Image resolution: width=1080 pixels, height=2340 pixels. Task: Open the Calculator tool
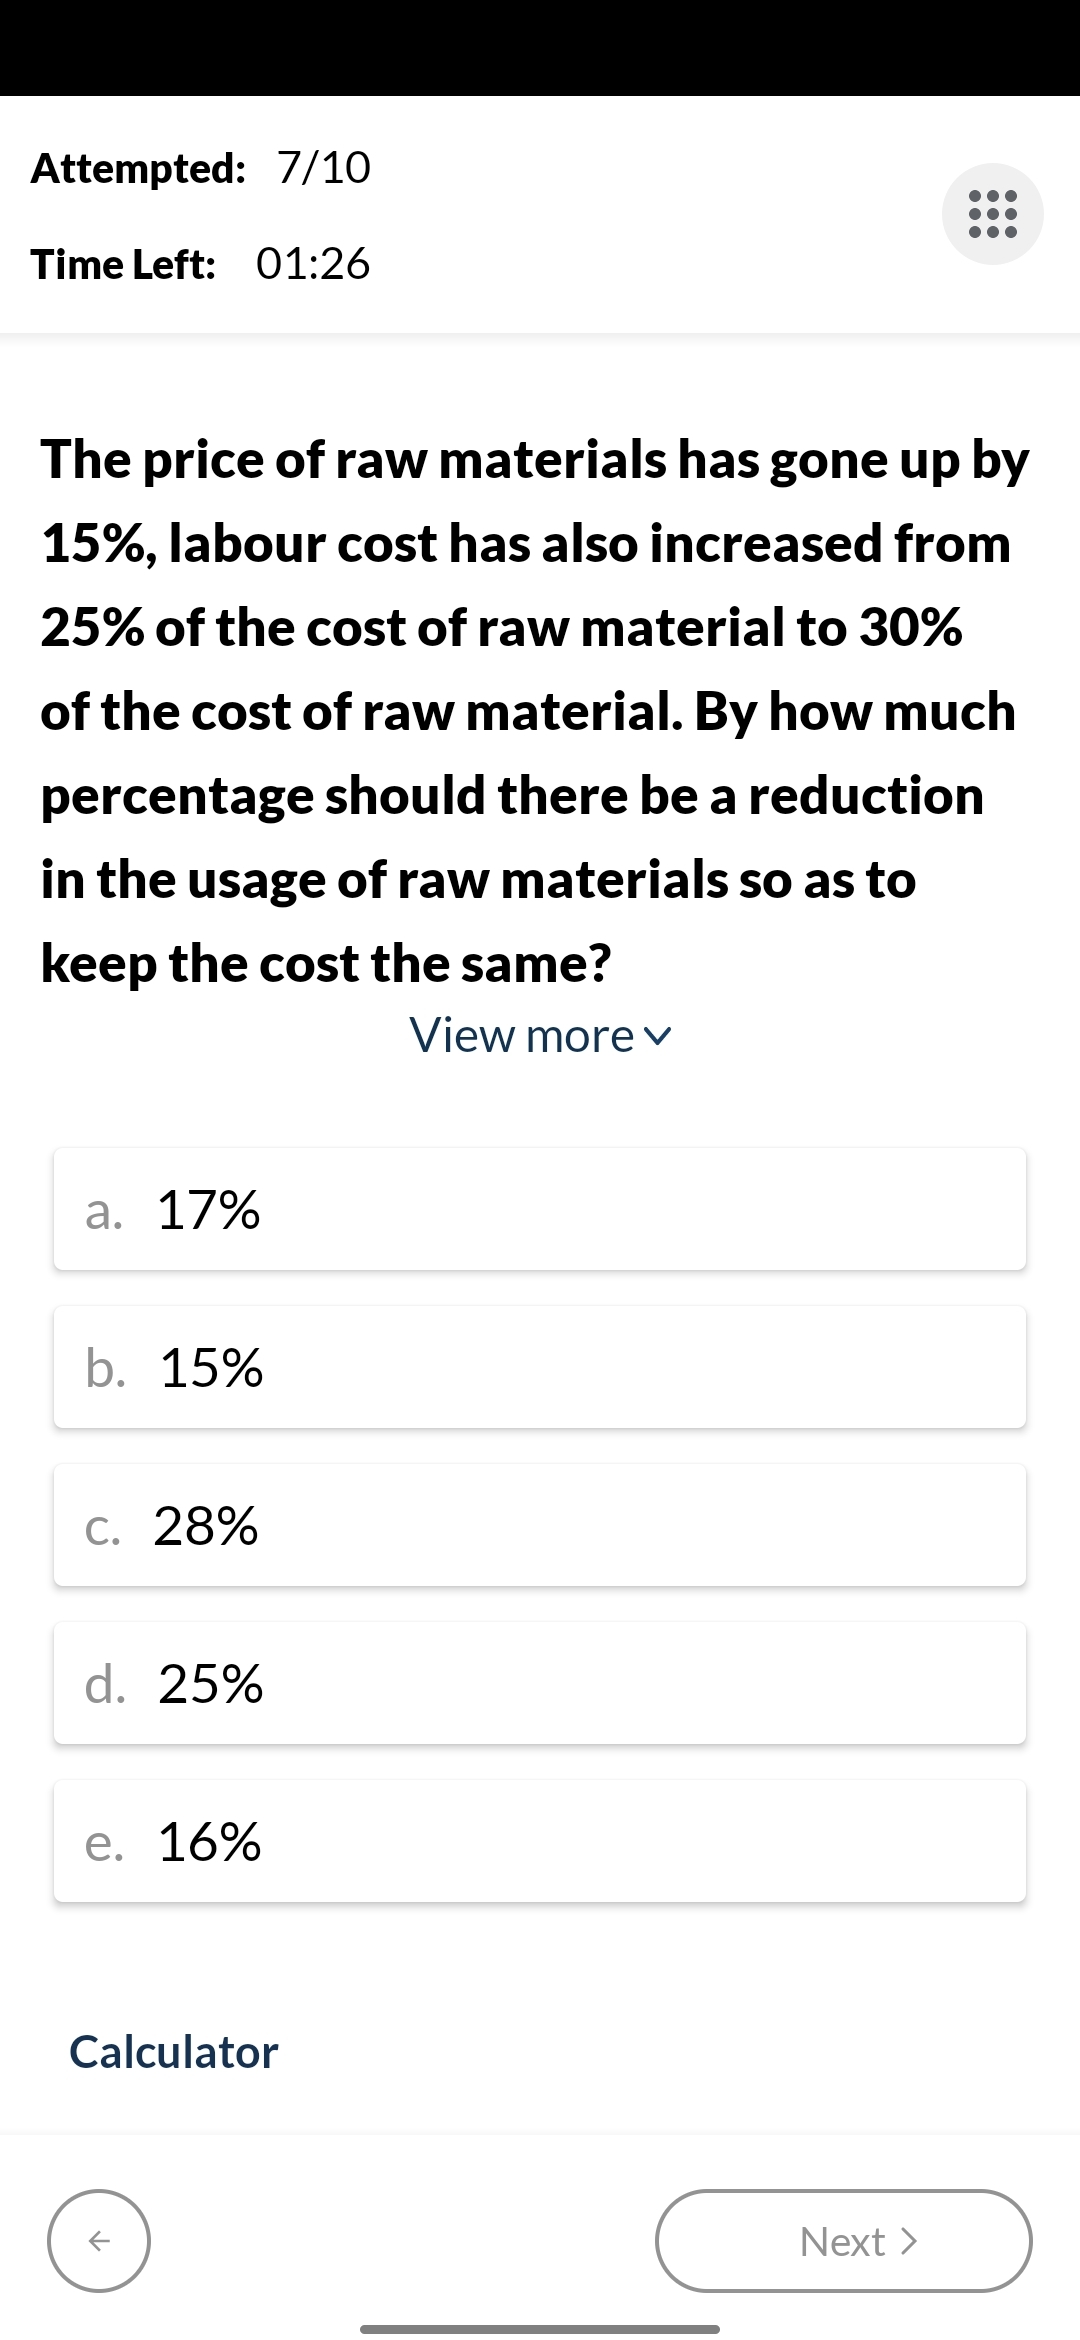click(x=174, y=2051)
